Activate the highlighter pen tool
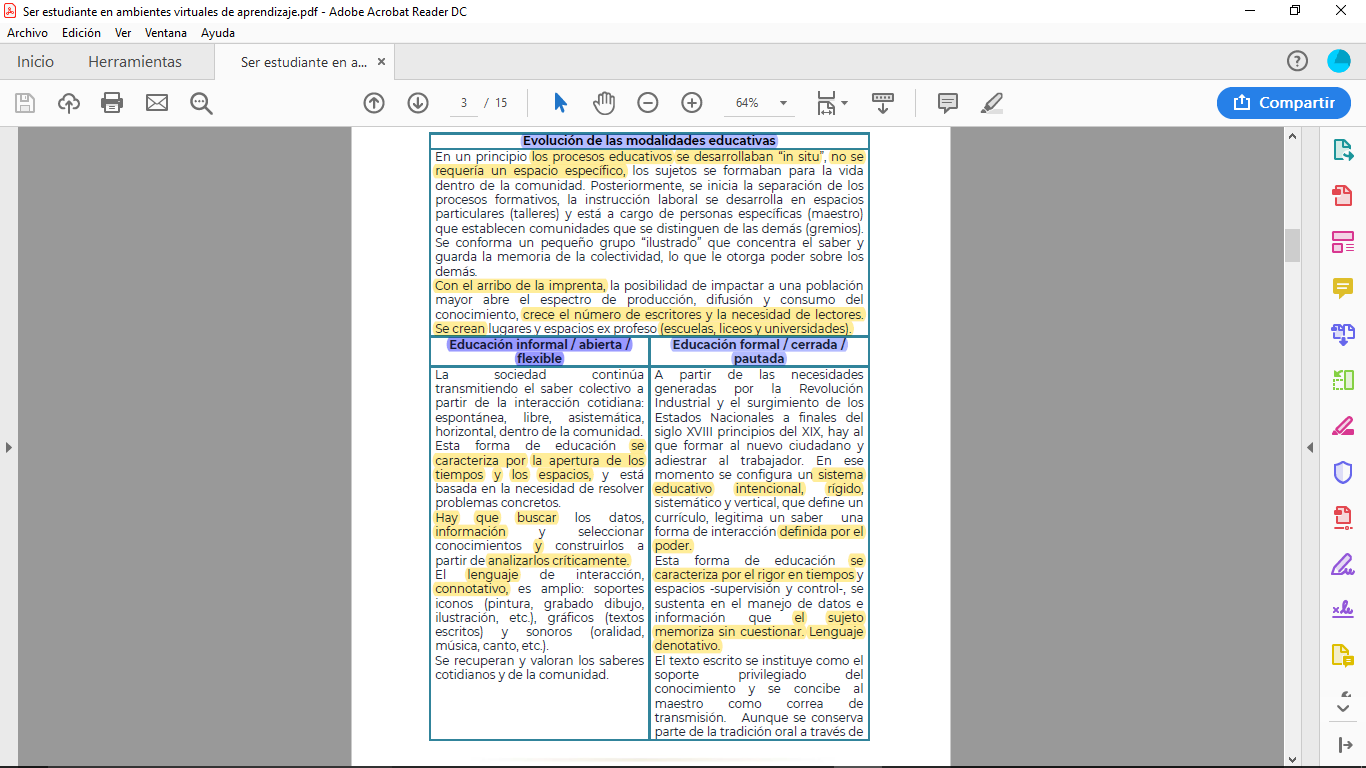 pos(991,103)
